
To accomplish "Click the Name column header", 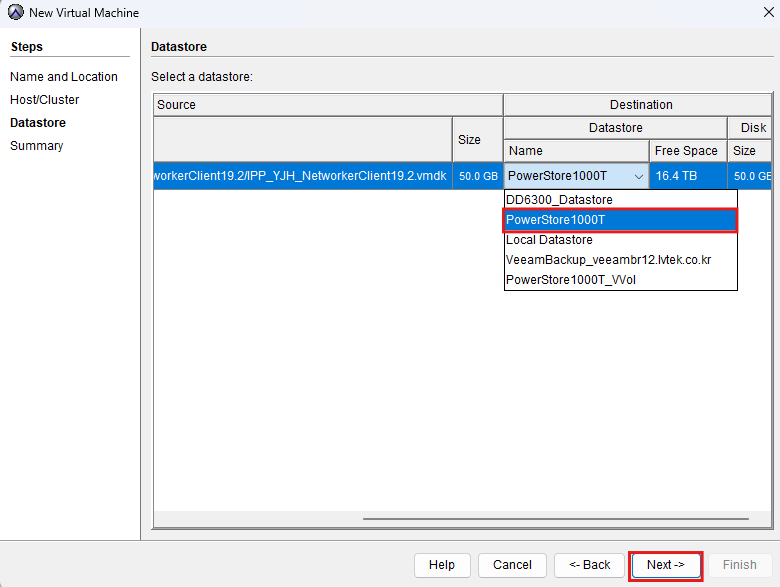I will click(577, 151).
